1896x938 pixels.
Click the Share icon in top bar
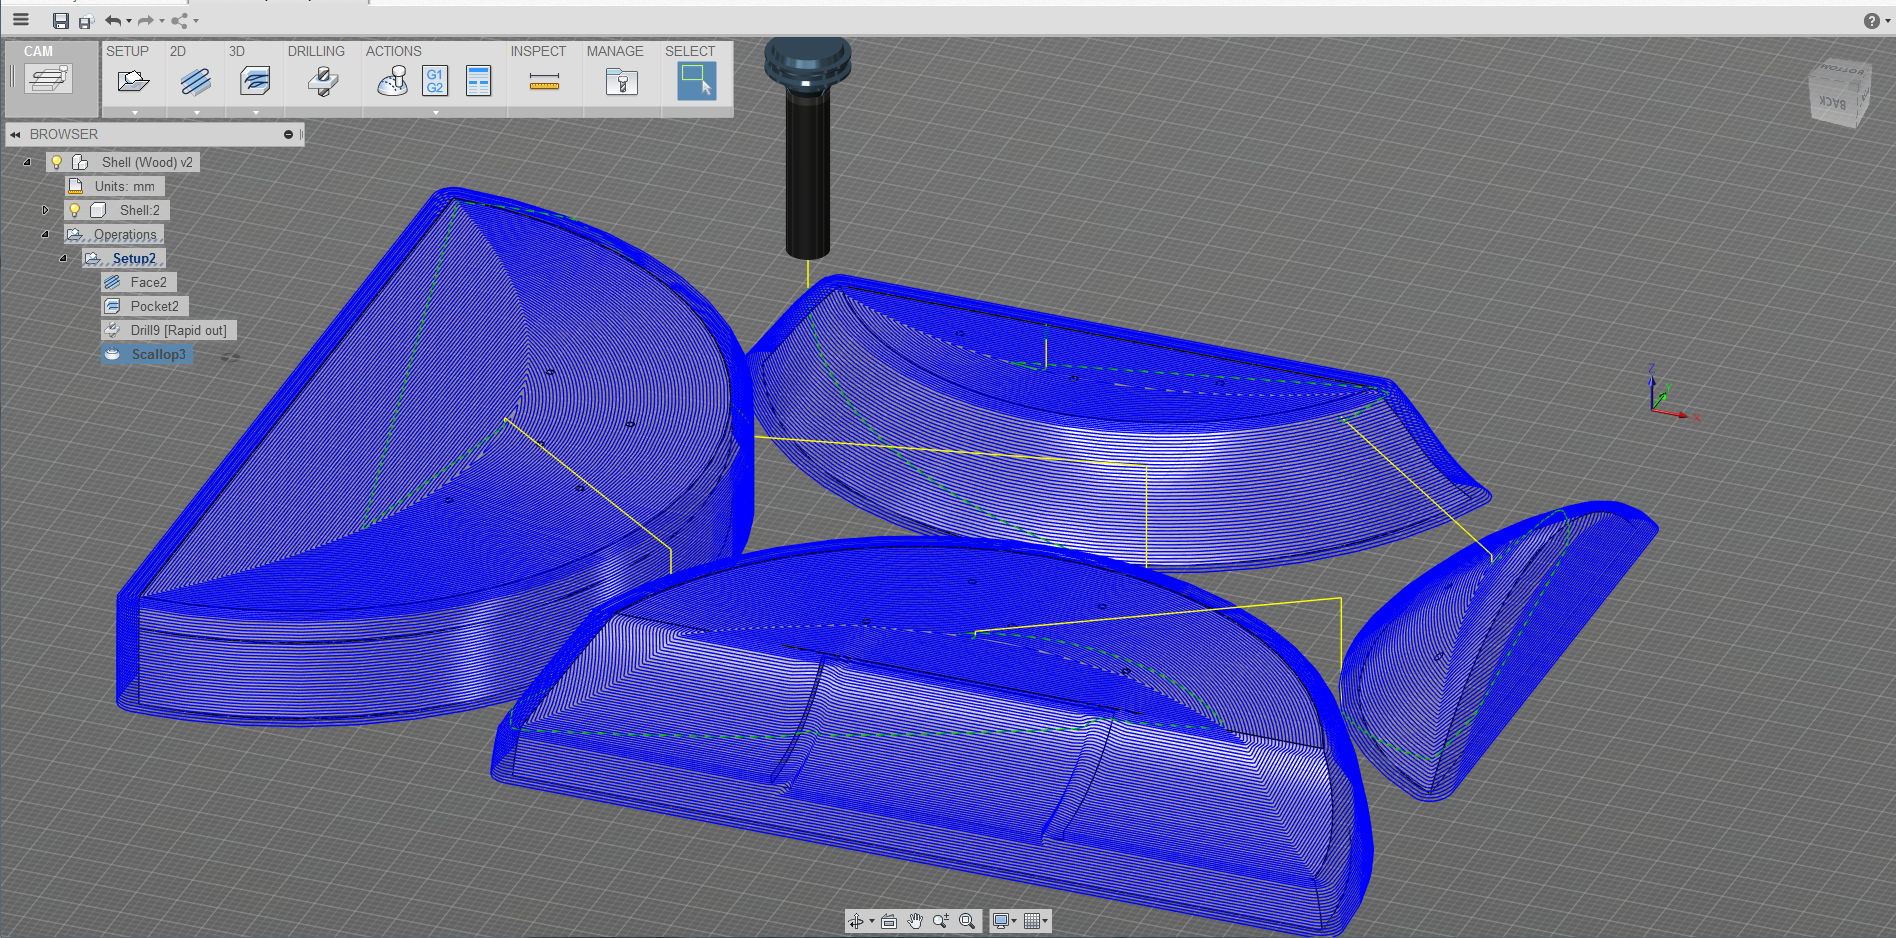[x=180, y=20]
